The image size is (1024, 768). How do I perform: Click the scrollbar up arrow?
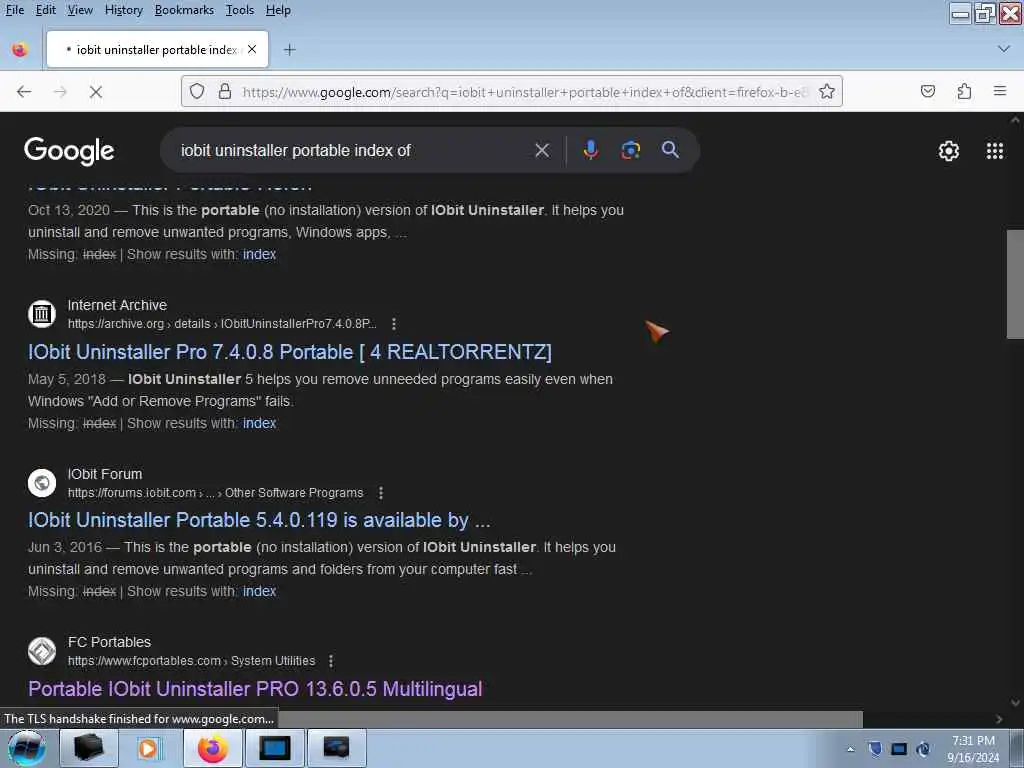(1015, 121)
